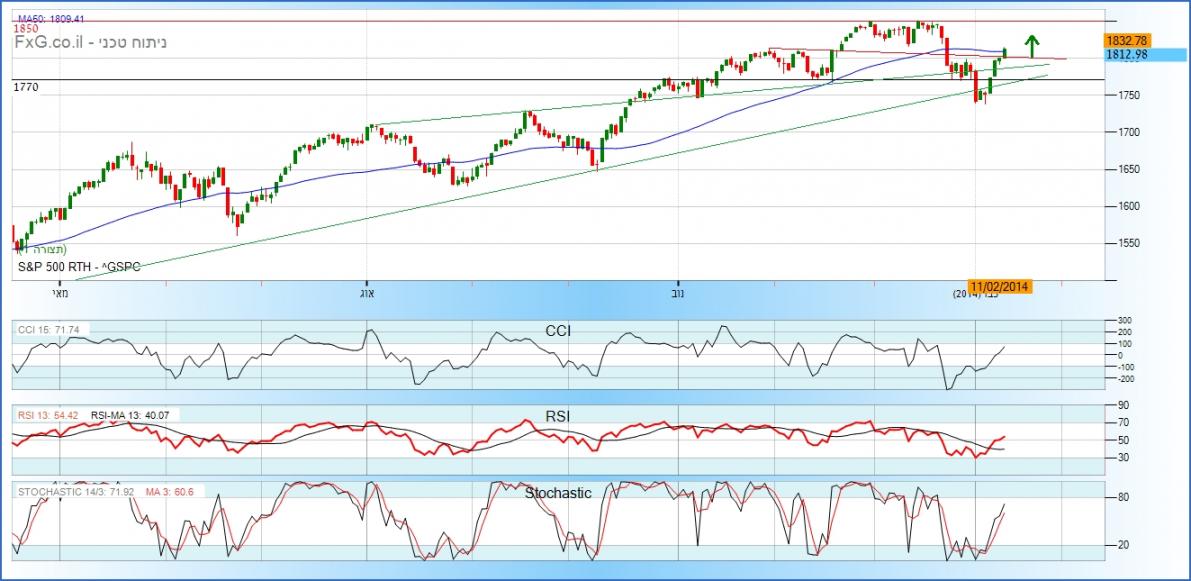Viewport: 1191px width, 581px height.
Task: Click the green upward arrow annotation
Action: [x=1033, y=45]
